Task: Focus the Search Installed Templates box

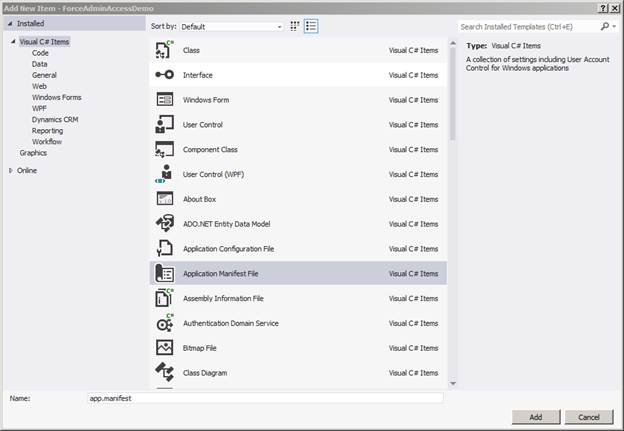Action: [x=527, y=27]
